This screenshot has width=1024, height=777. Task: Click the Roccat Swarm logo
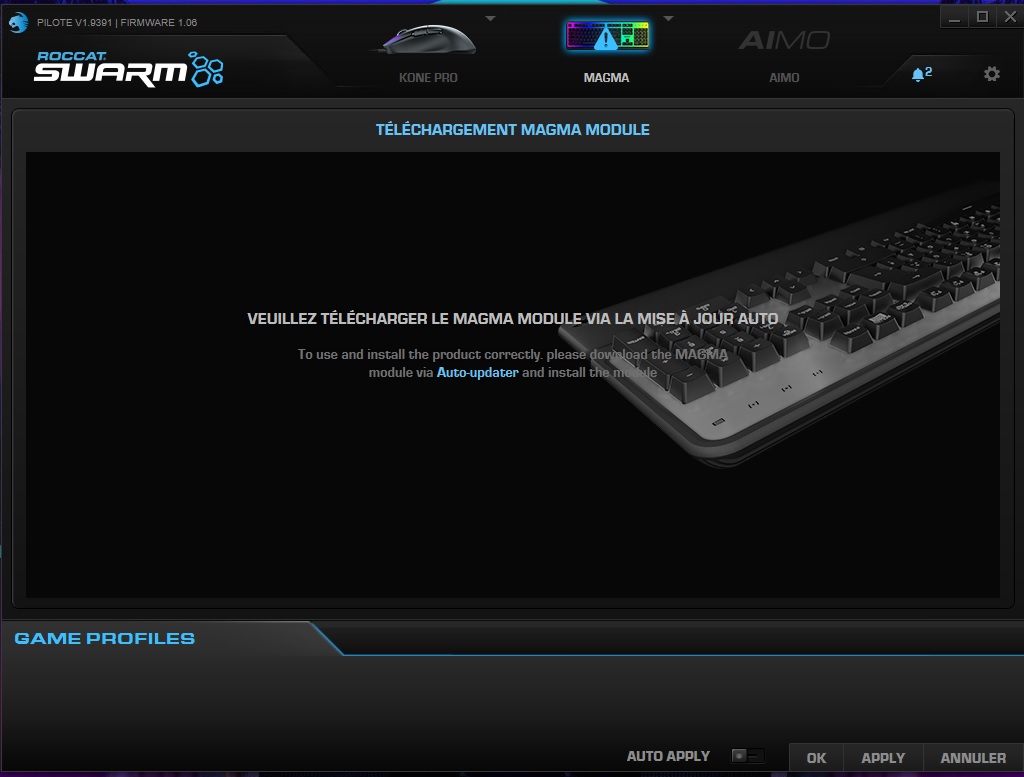128,68
